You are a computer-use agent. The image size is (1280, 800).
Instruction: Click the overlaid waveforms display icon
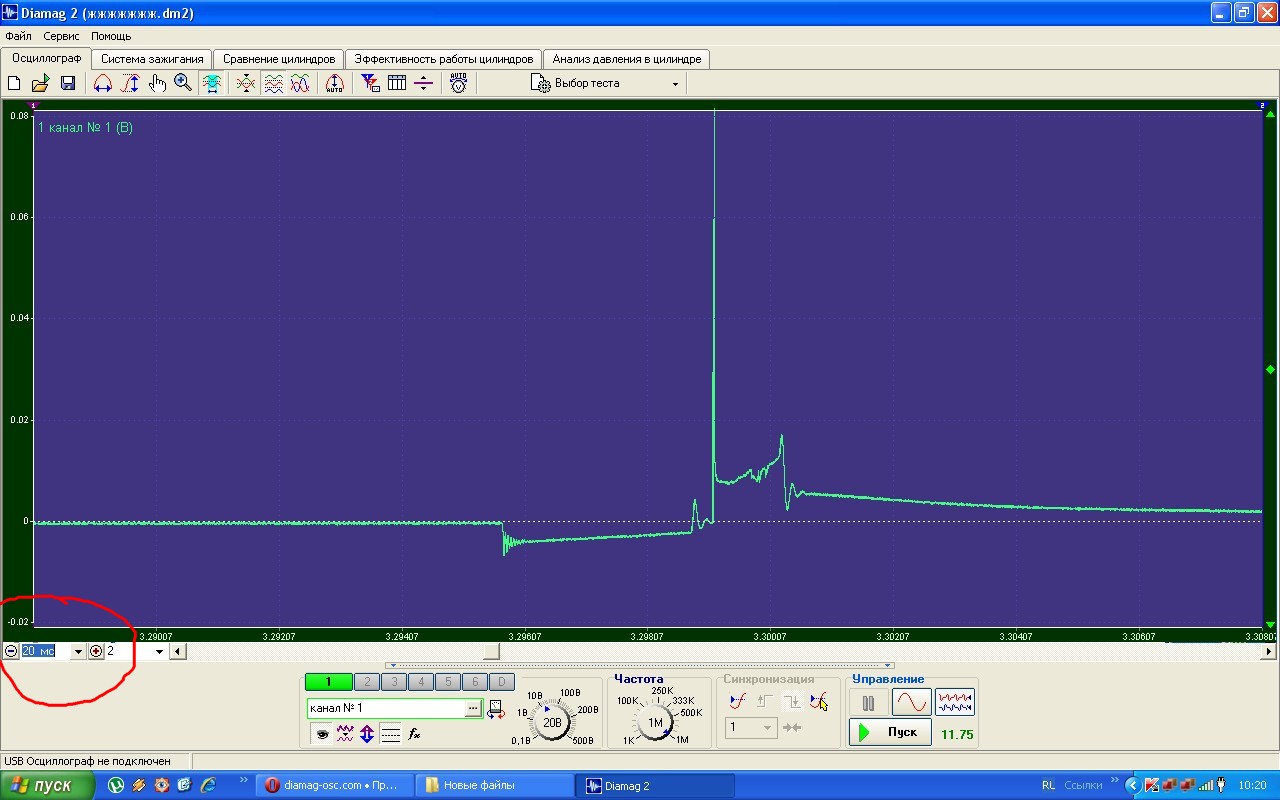point(300,84)
